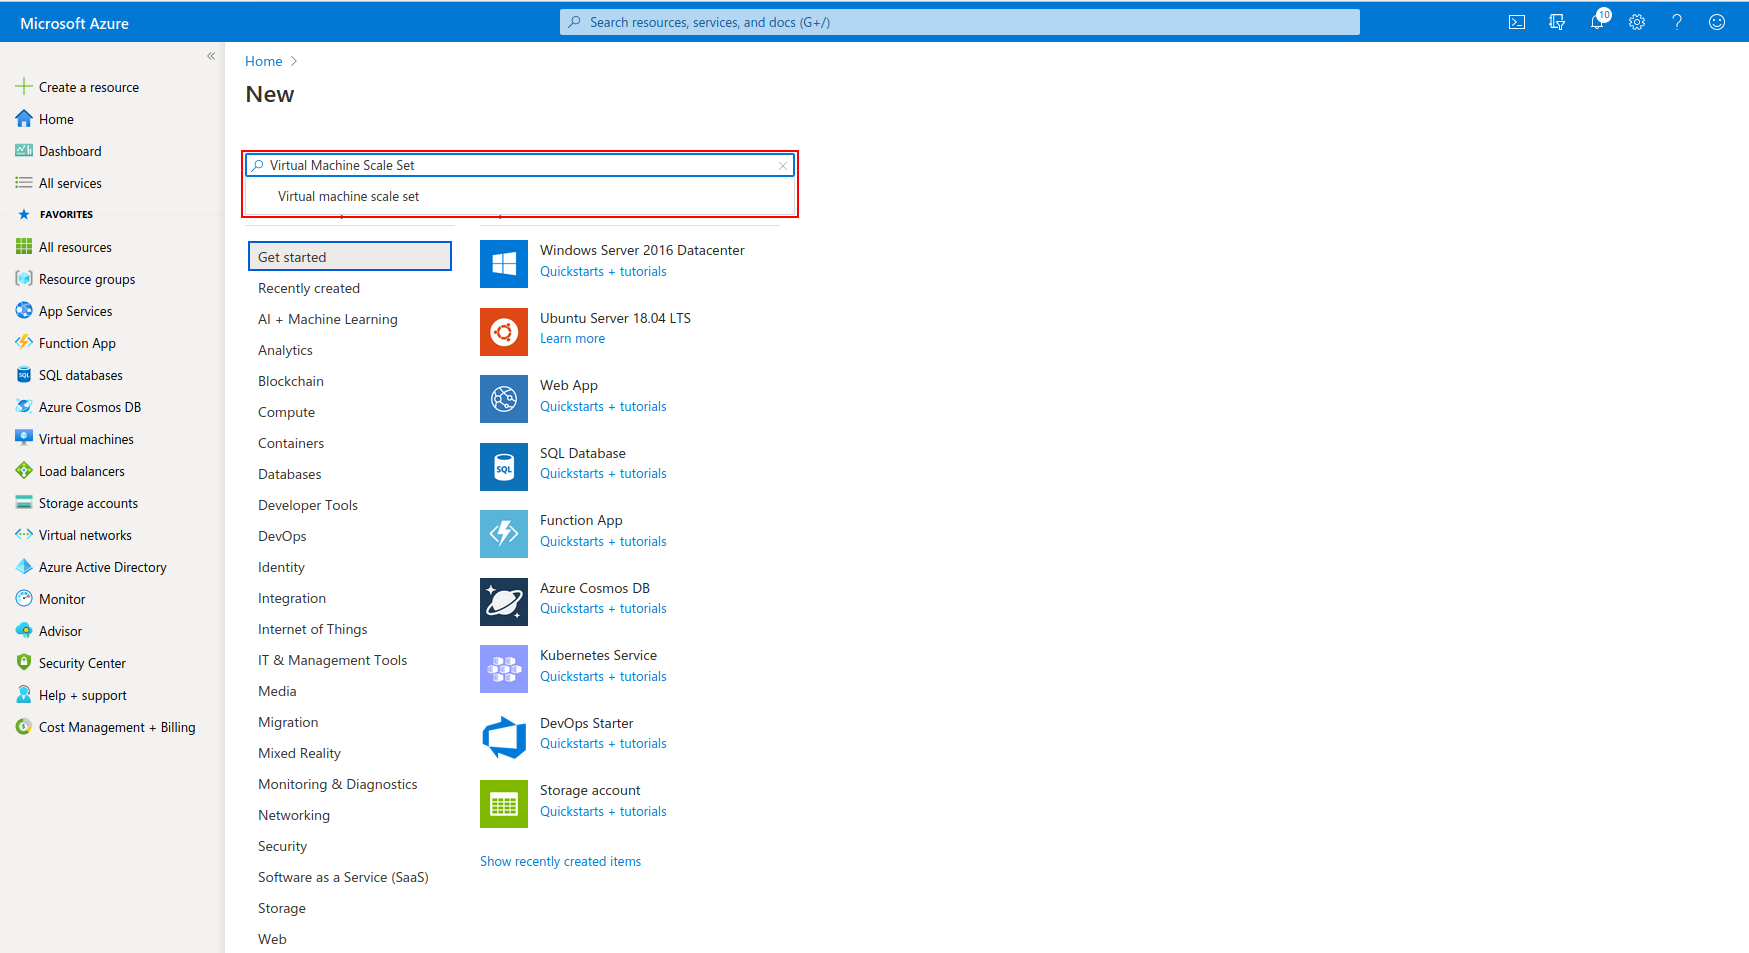Open the Azure Cosmos DB planet tile icon
The height and width of the screenshot is (953, 1749).
click(x=504, y=602)
